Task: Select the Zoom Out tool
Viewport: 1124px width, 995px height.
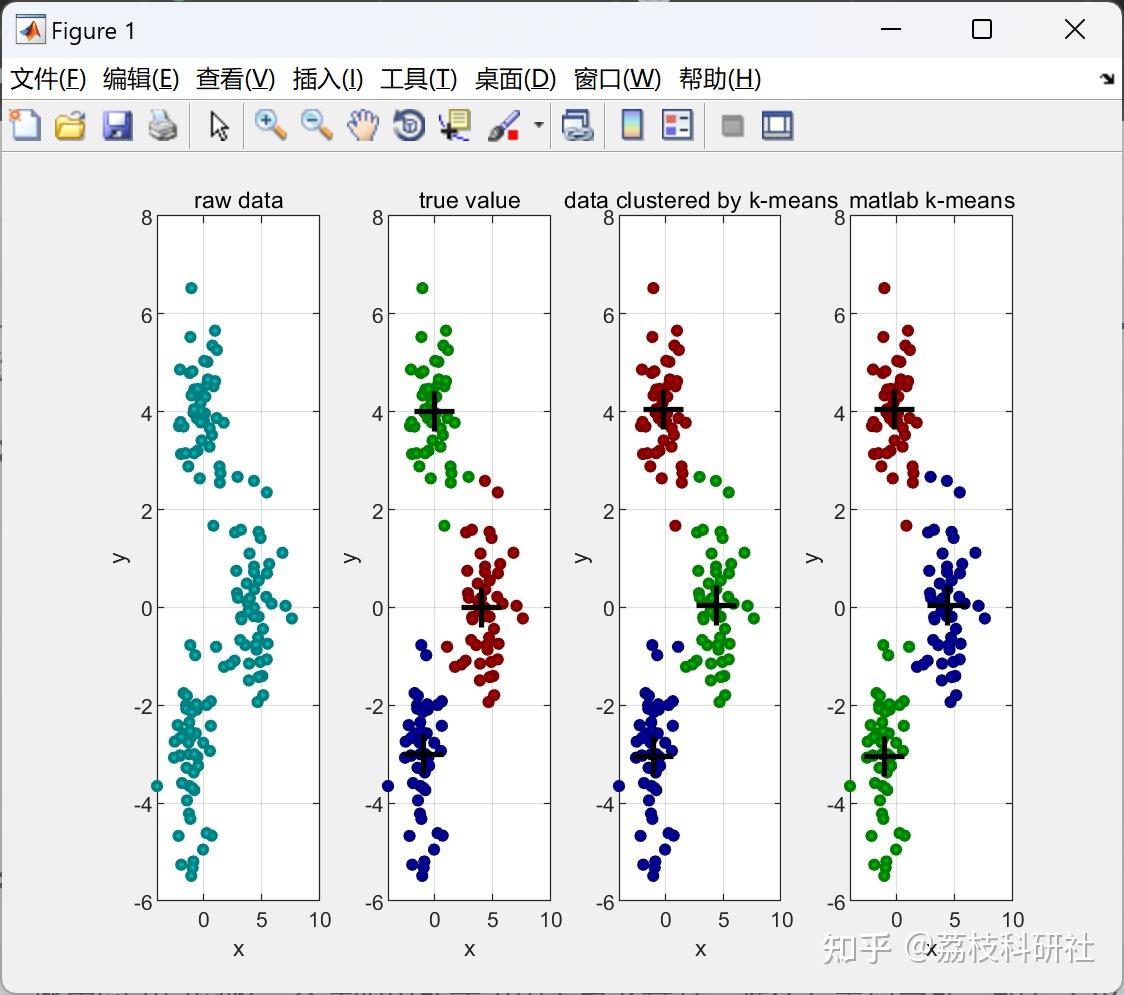Action: pyautogui.click(x=315, y=125)
